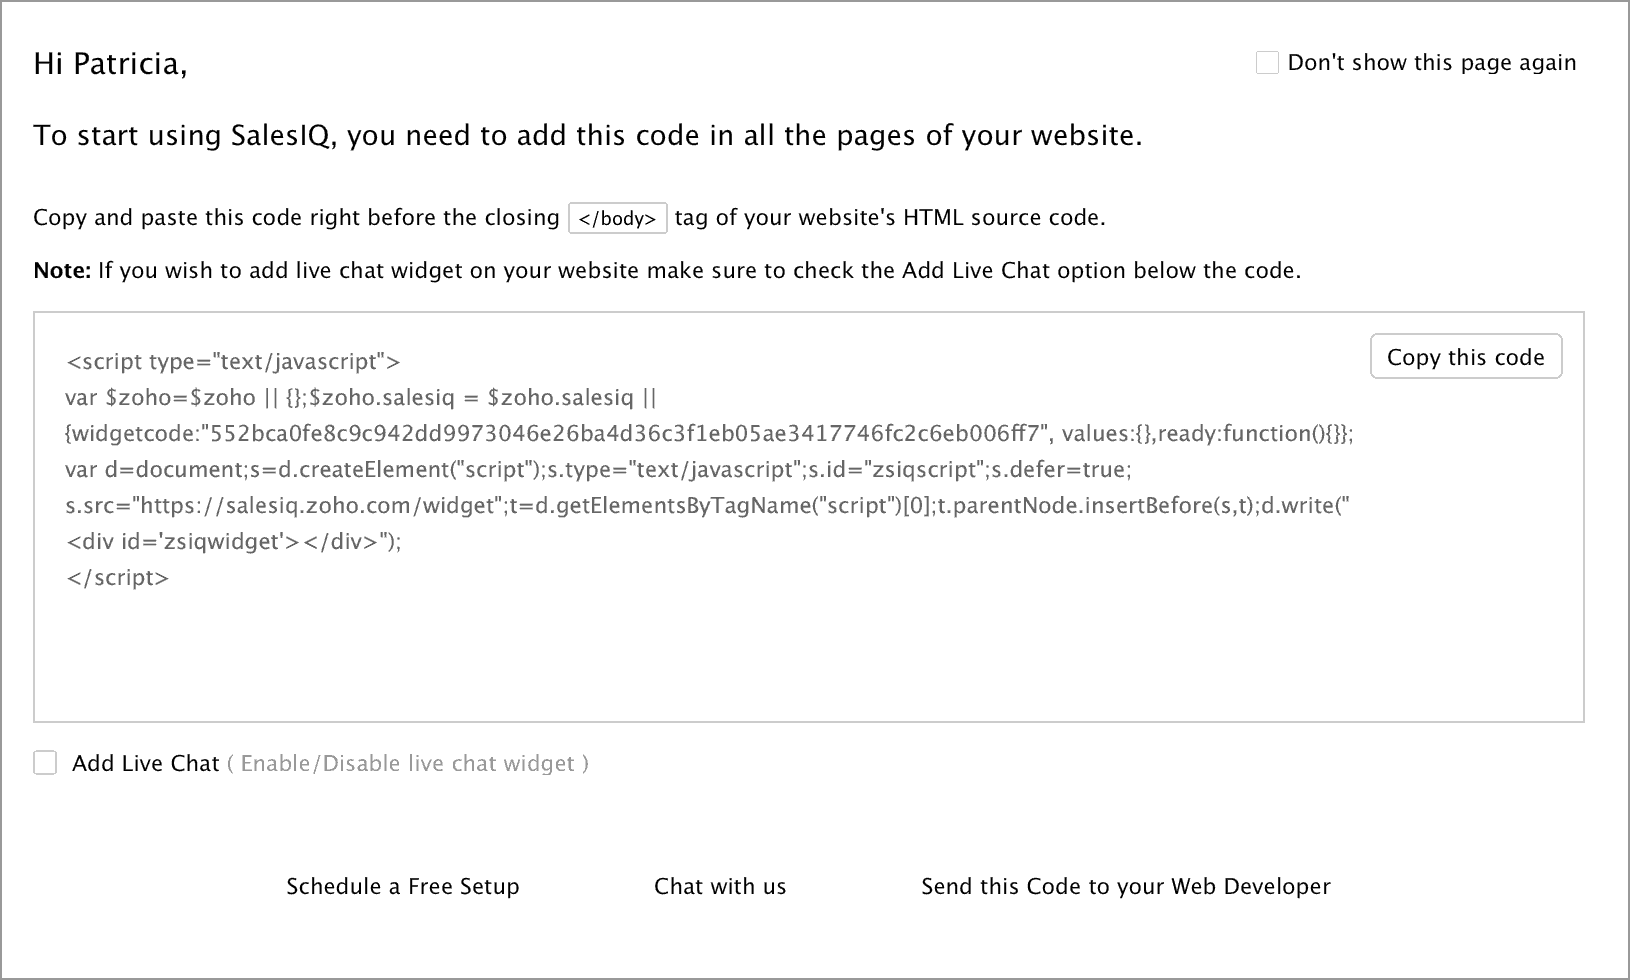The width and height of the screenshot is (1630, 980).
Task: Click 'var d=document' code line
Action: [599, 469]
